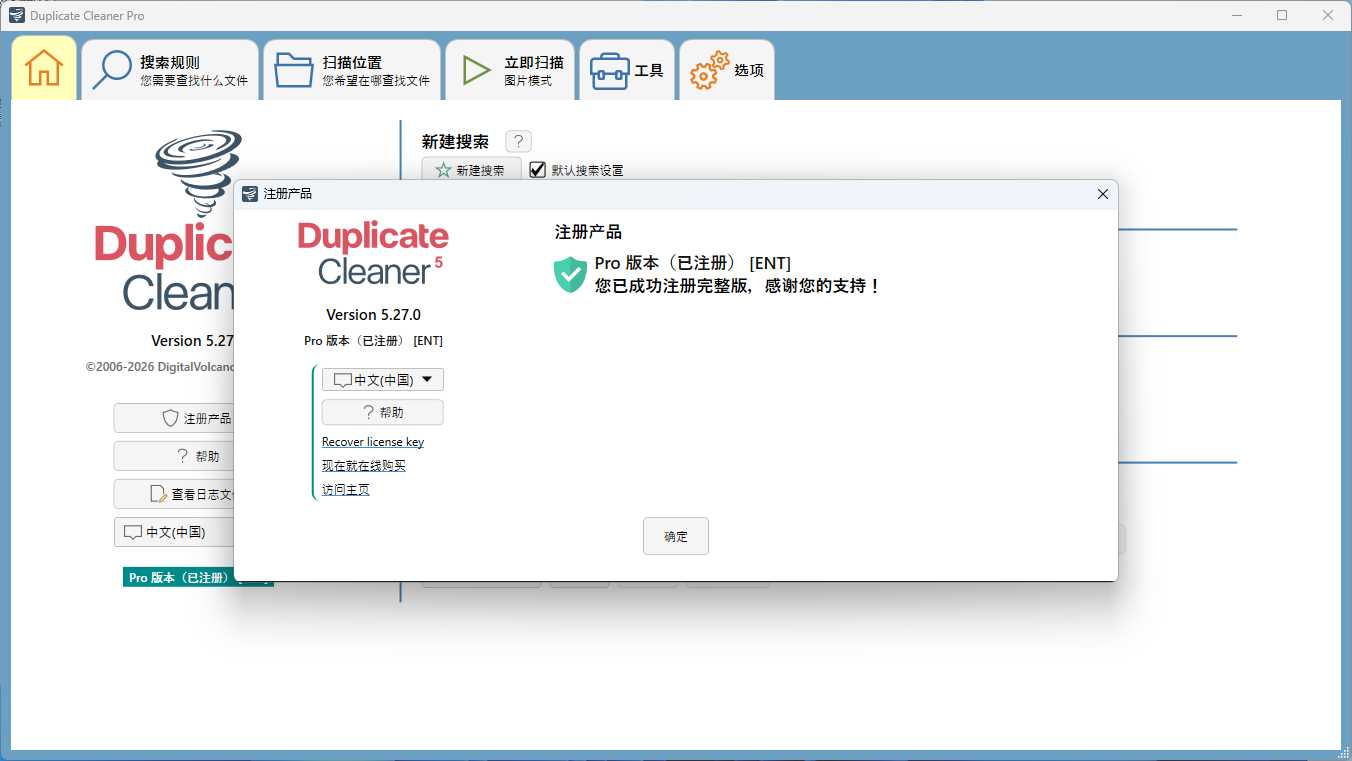Close the Duplicate Cleaner Pro main window

(1328, 15)
